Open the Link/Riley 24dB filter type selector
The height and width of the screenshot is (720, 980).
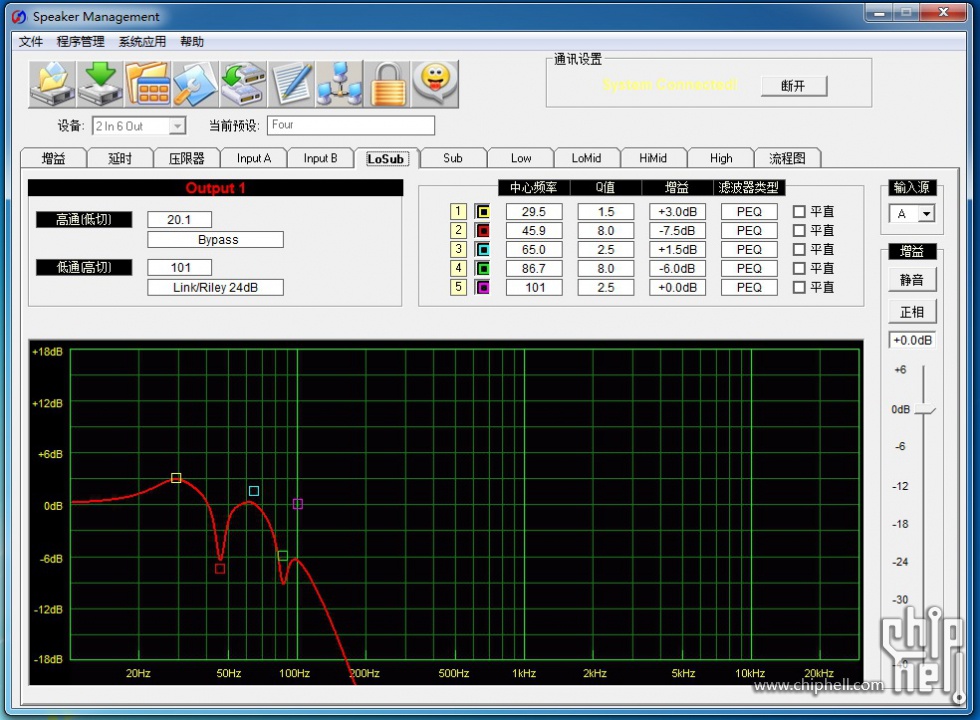pyautogui.click(x=216, y=288)
